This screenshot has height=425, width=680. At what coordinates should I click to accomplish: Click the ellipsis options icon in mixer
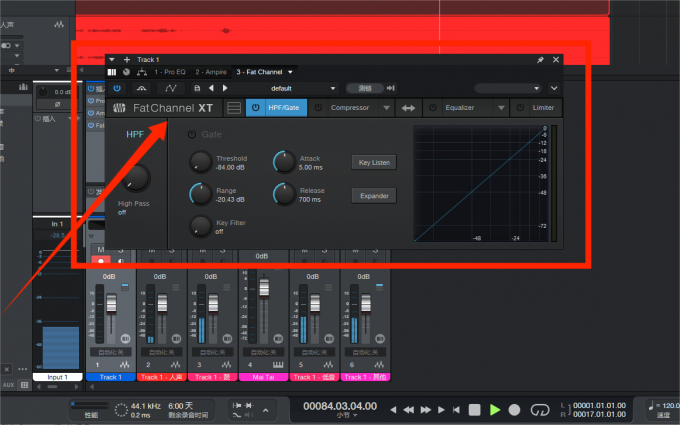(x=23, y=369)
